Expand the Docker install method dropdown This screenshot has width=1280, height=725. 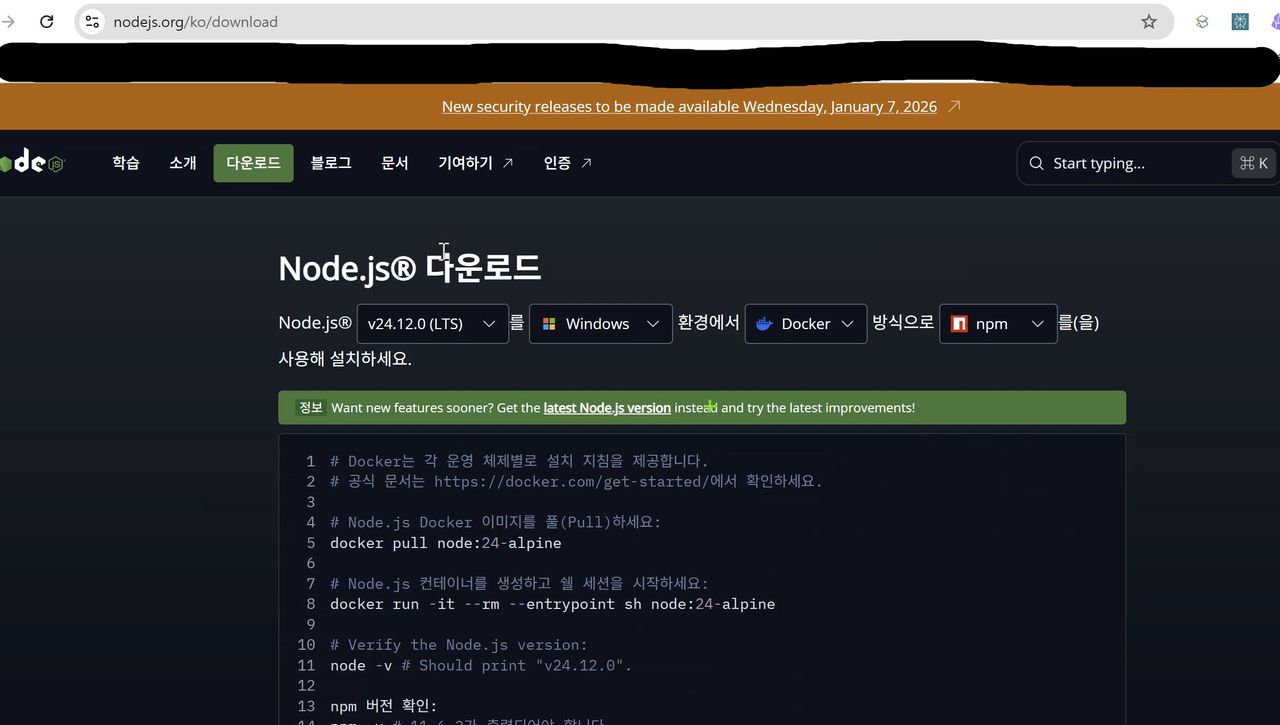[805, 324]
